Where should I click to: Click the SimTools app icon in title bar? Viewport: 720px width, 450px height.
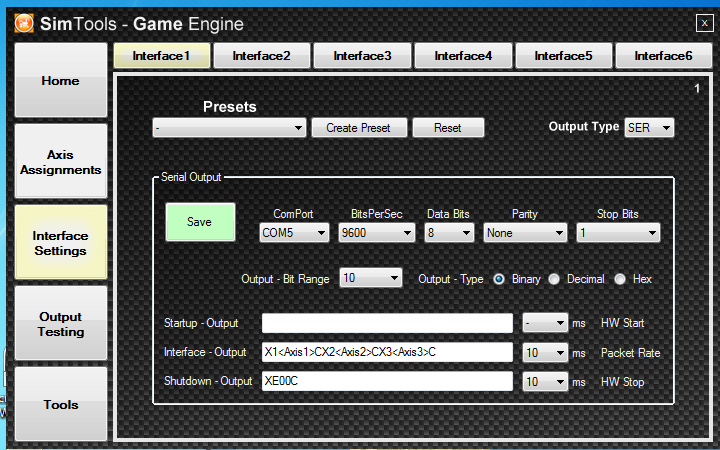point(24,23)
